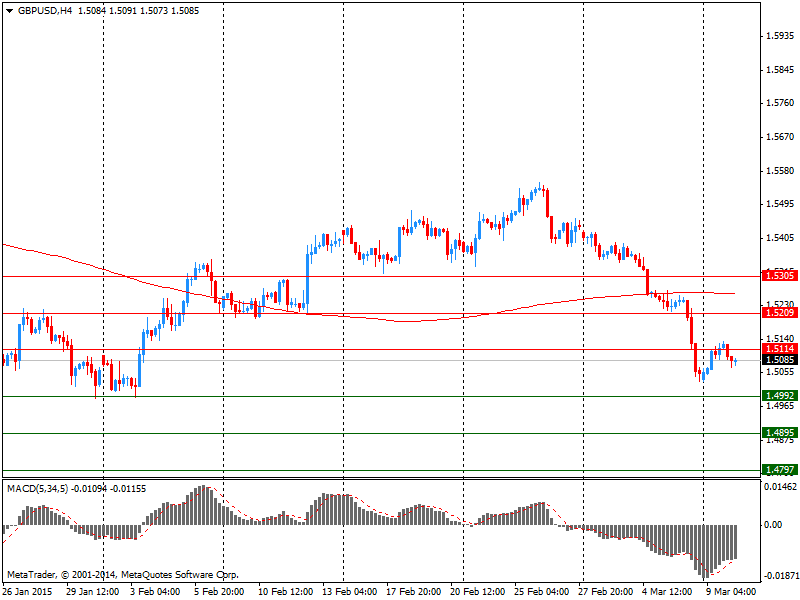Click the 29 Jan 12:00 time label
Image resolution: width=800 pixels, height=600 pixels.
(x=93, y=592)
